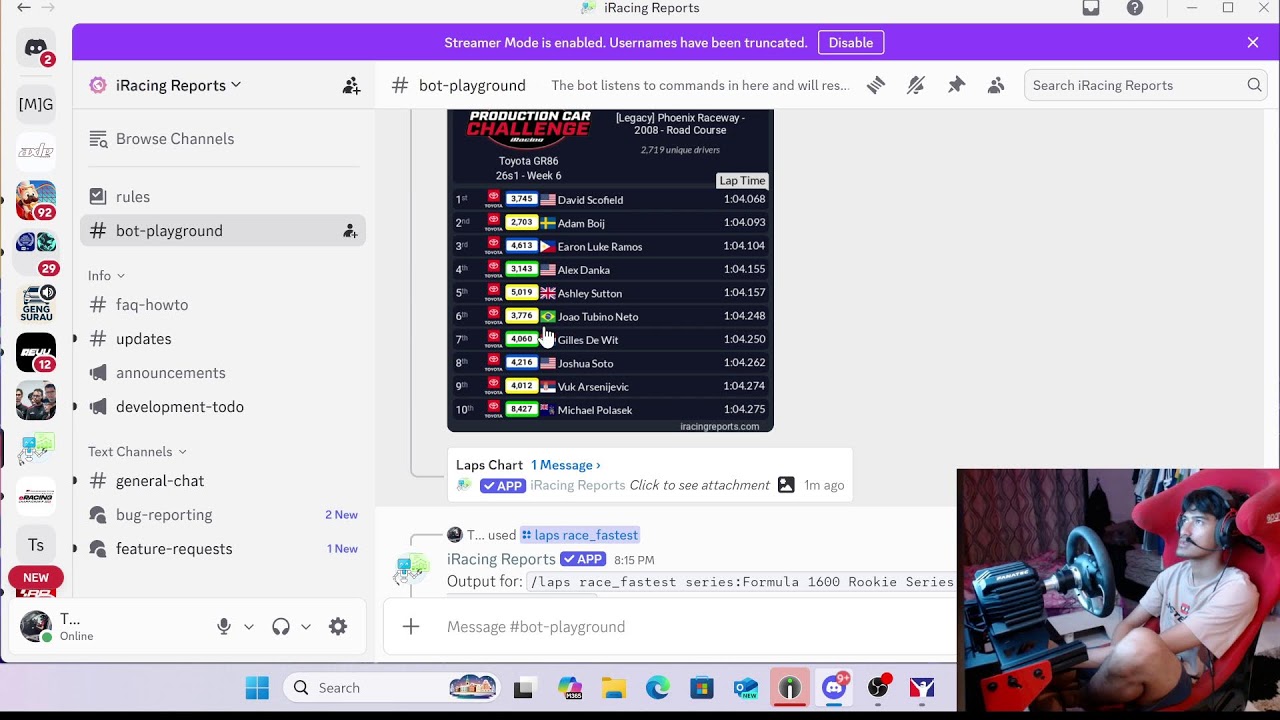Open the announcements channel
The width and height of the screenshot is (1280, 720).
[x=222, y=373]
